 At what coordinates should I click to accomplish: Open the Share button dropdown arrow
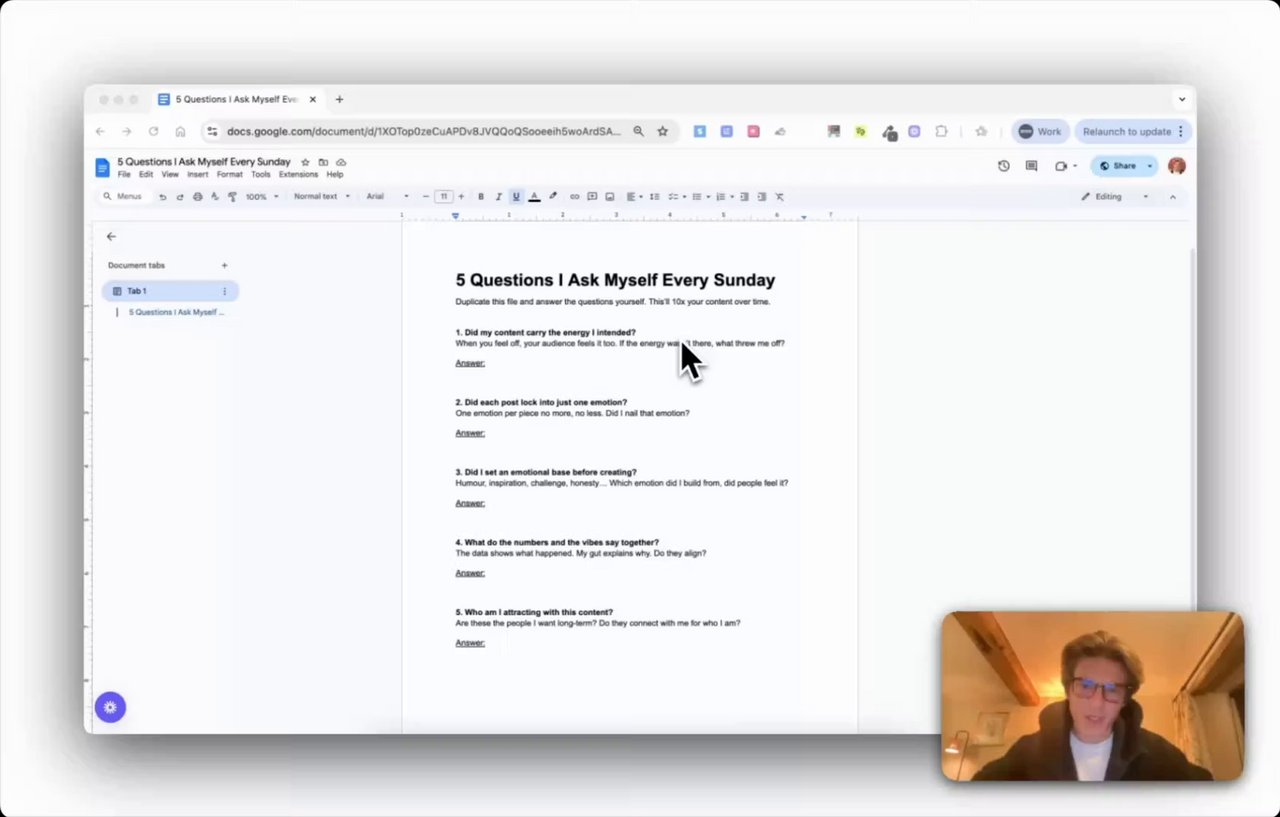click(1150, 166)
